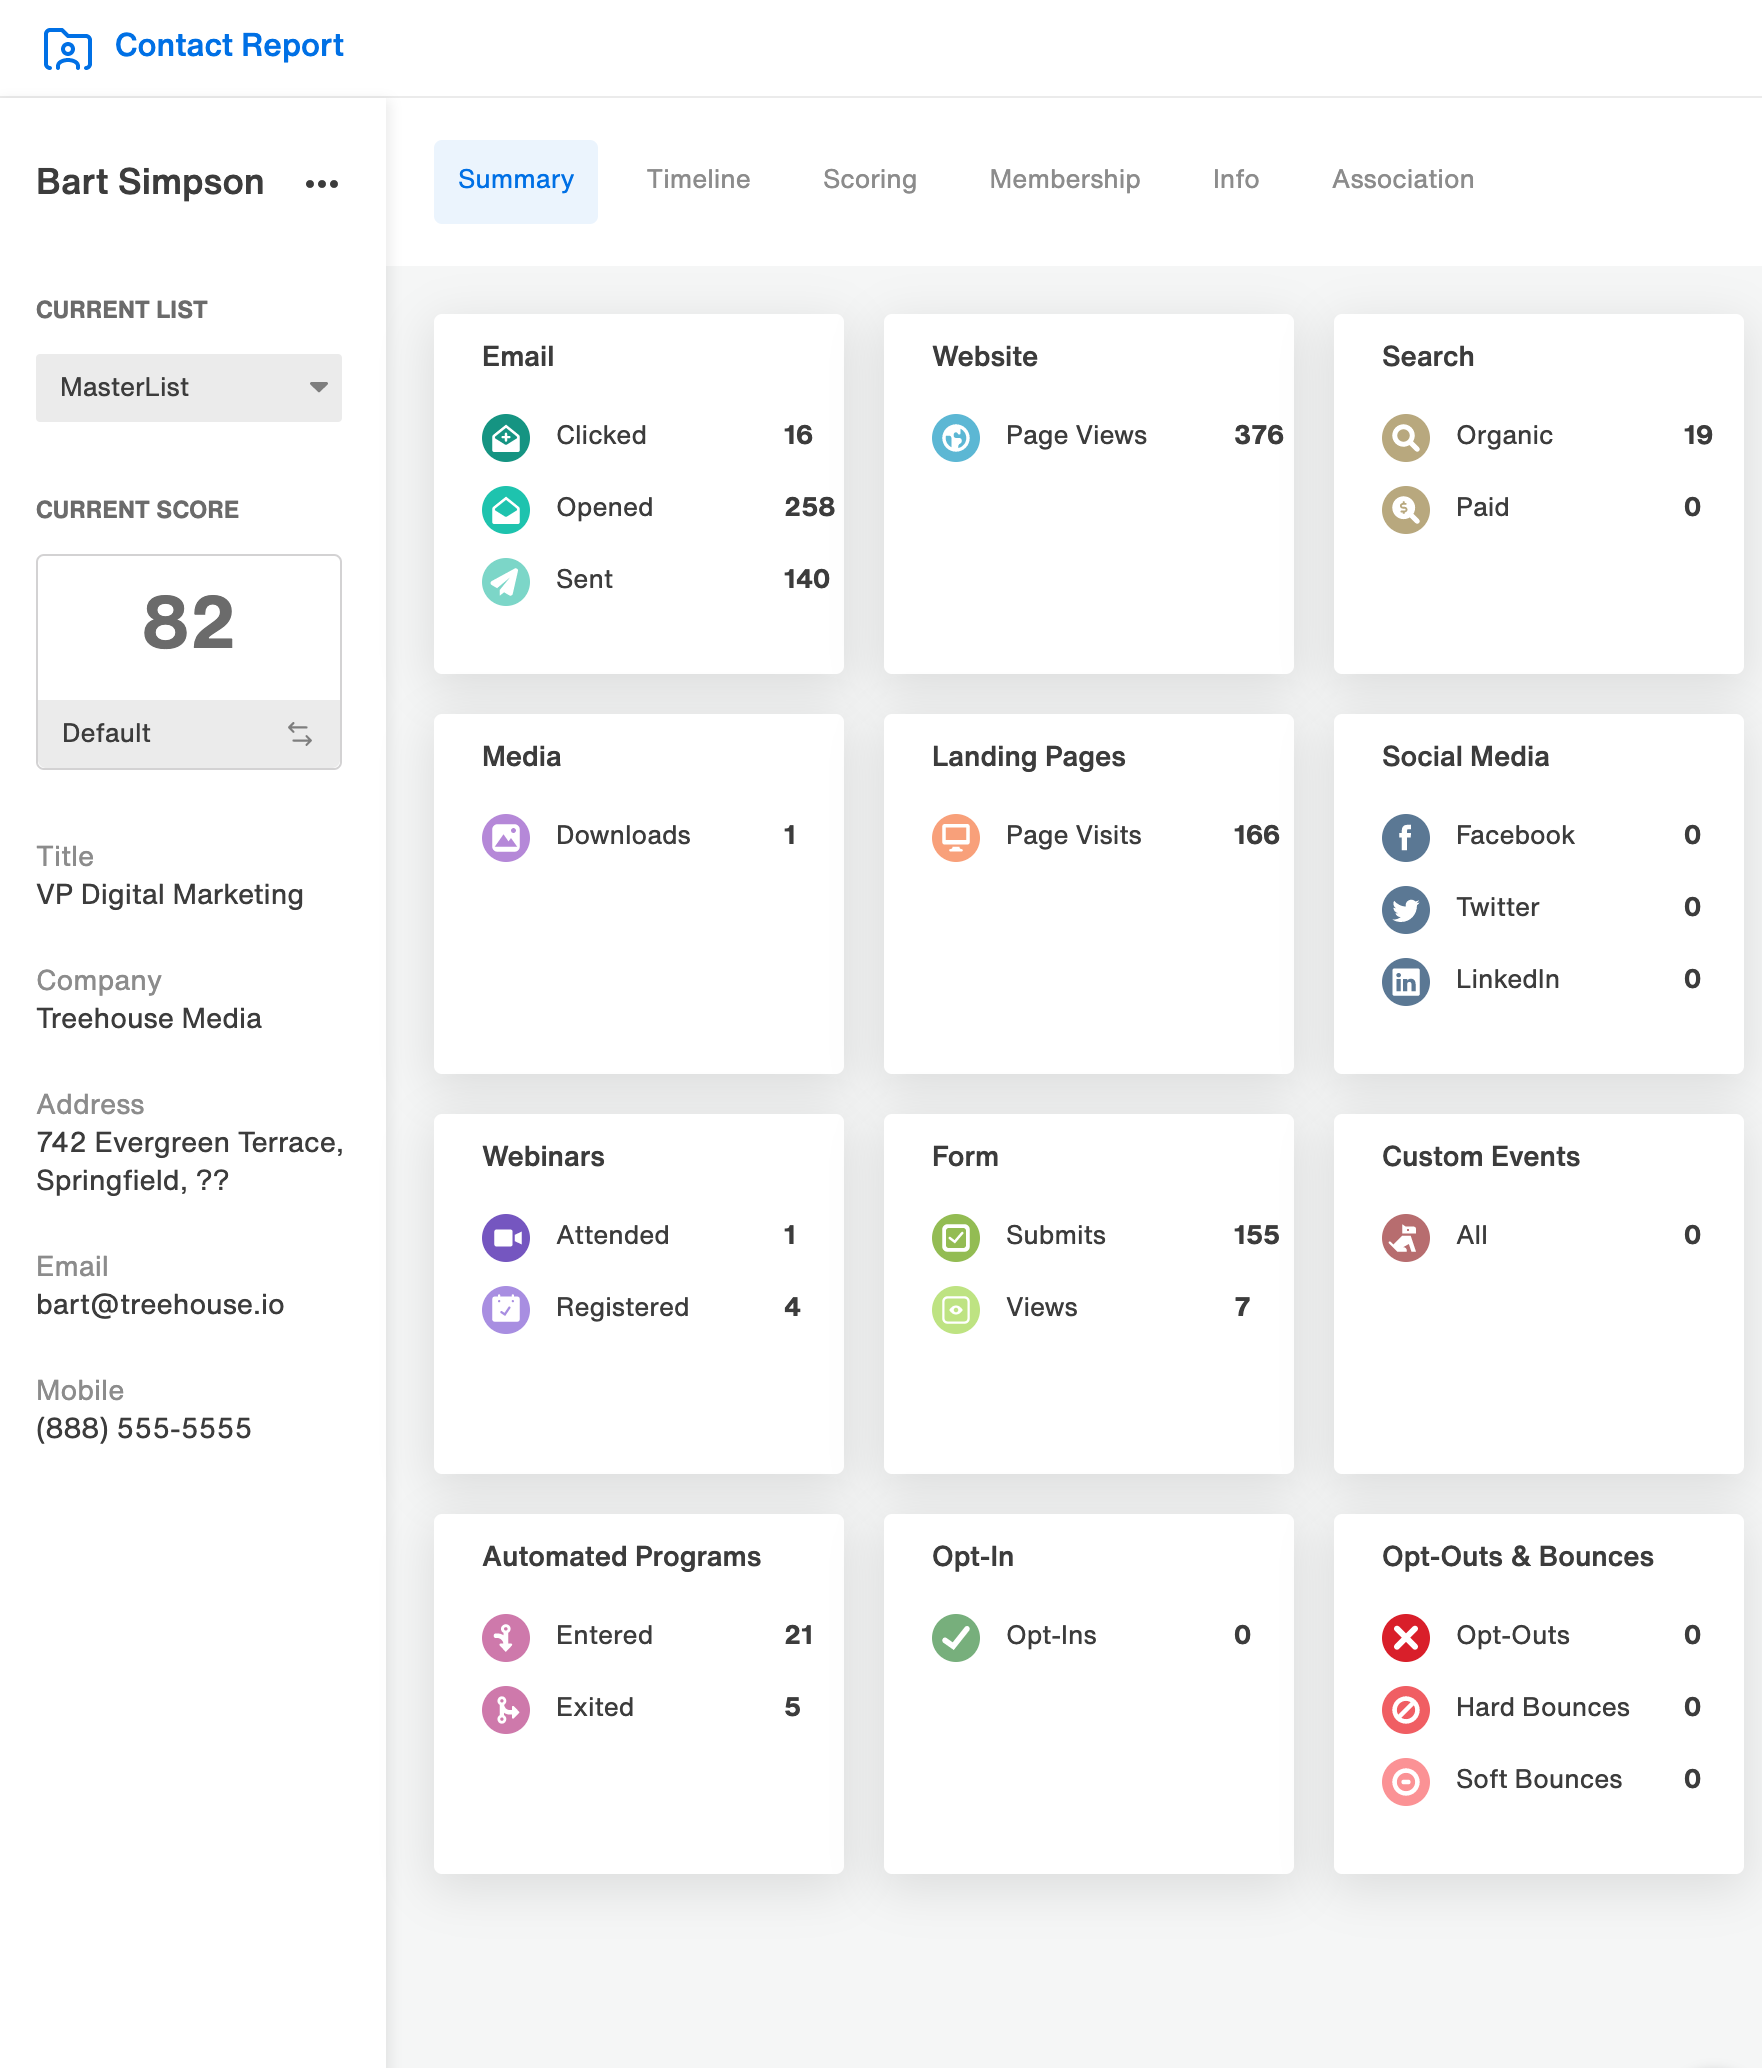Image resolution: width=1762 pixels, height=2068 pixels.
Task: Click the current score value 82
Action: (x=189, y=623)
